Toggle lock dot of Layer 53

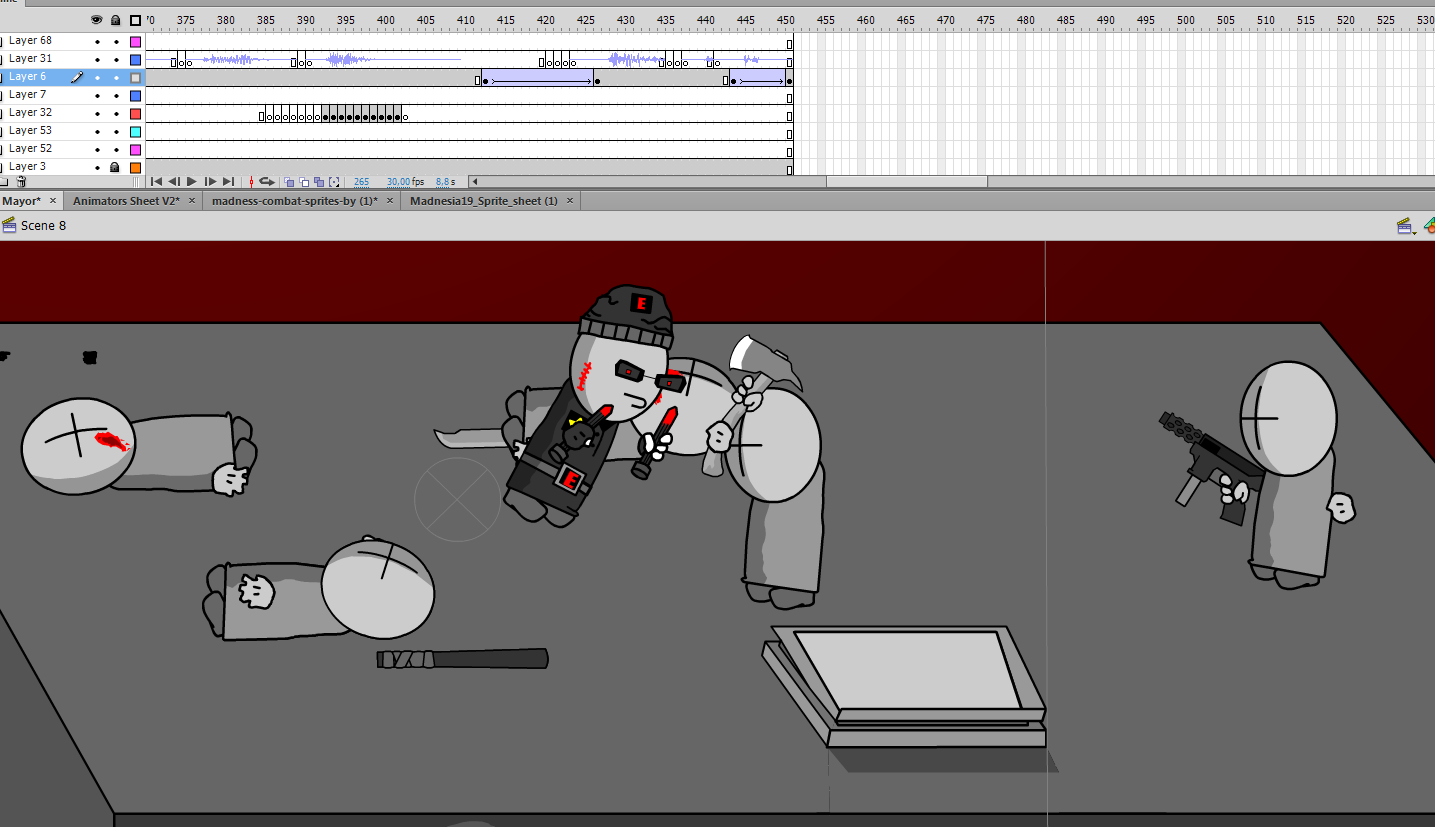(x=116, y=132)
